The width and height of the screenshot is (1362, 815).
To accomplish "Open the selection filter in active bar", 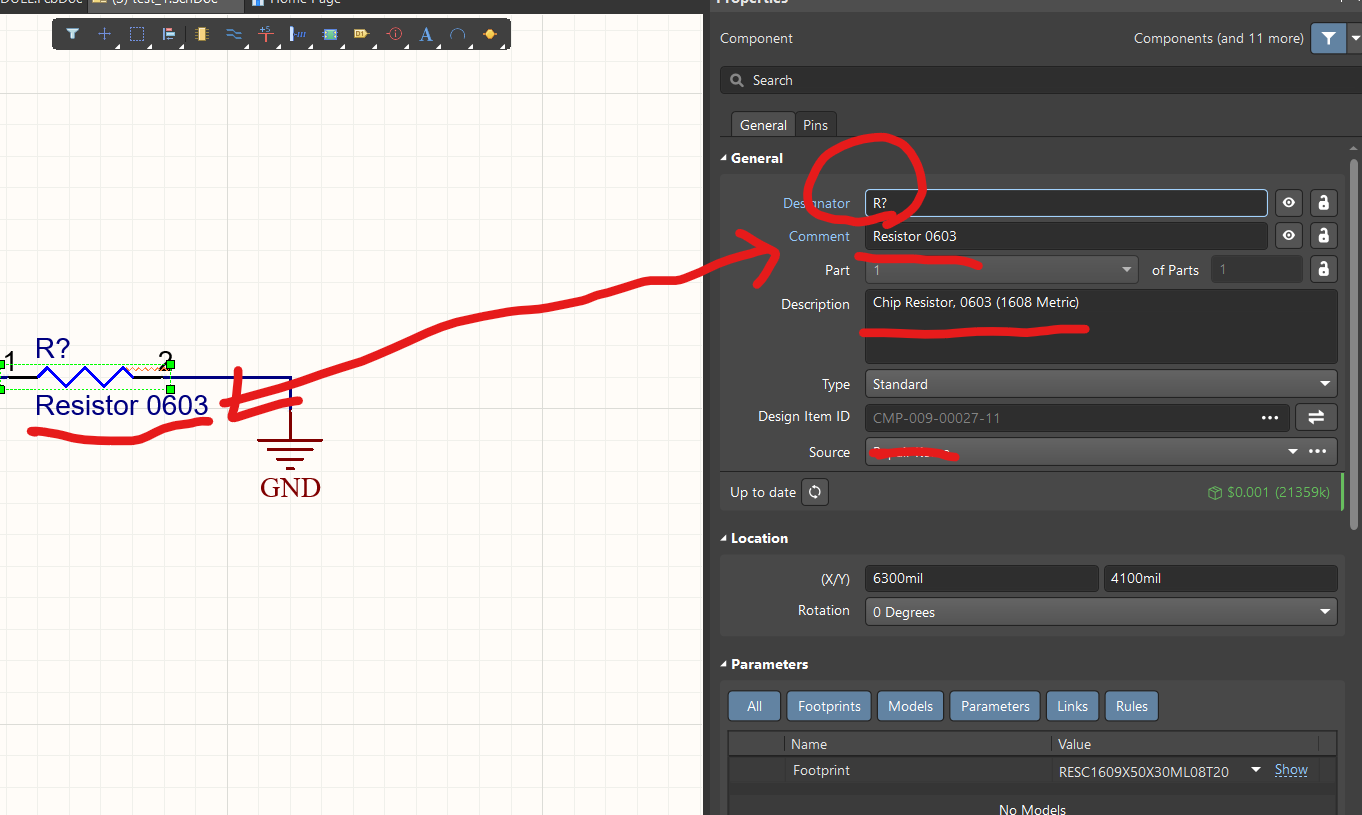I will tap(72, 34).
